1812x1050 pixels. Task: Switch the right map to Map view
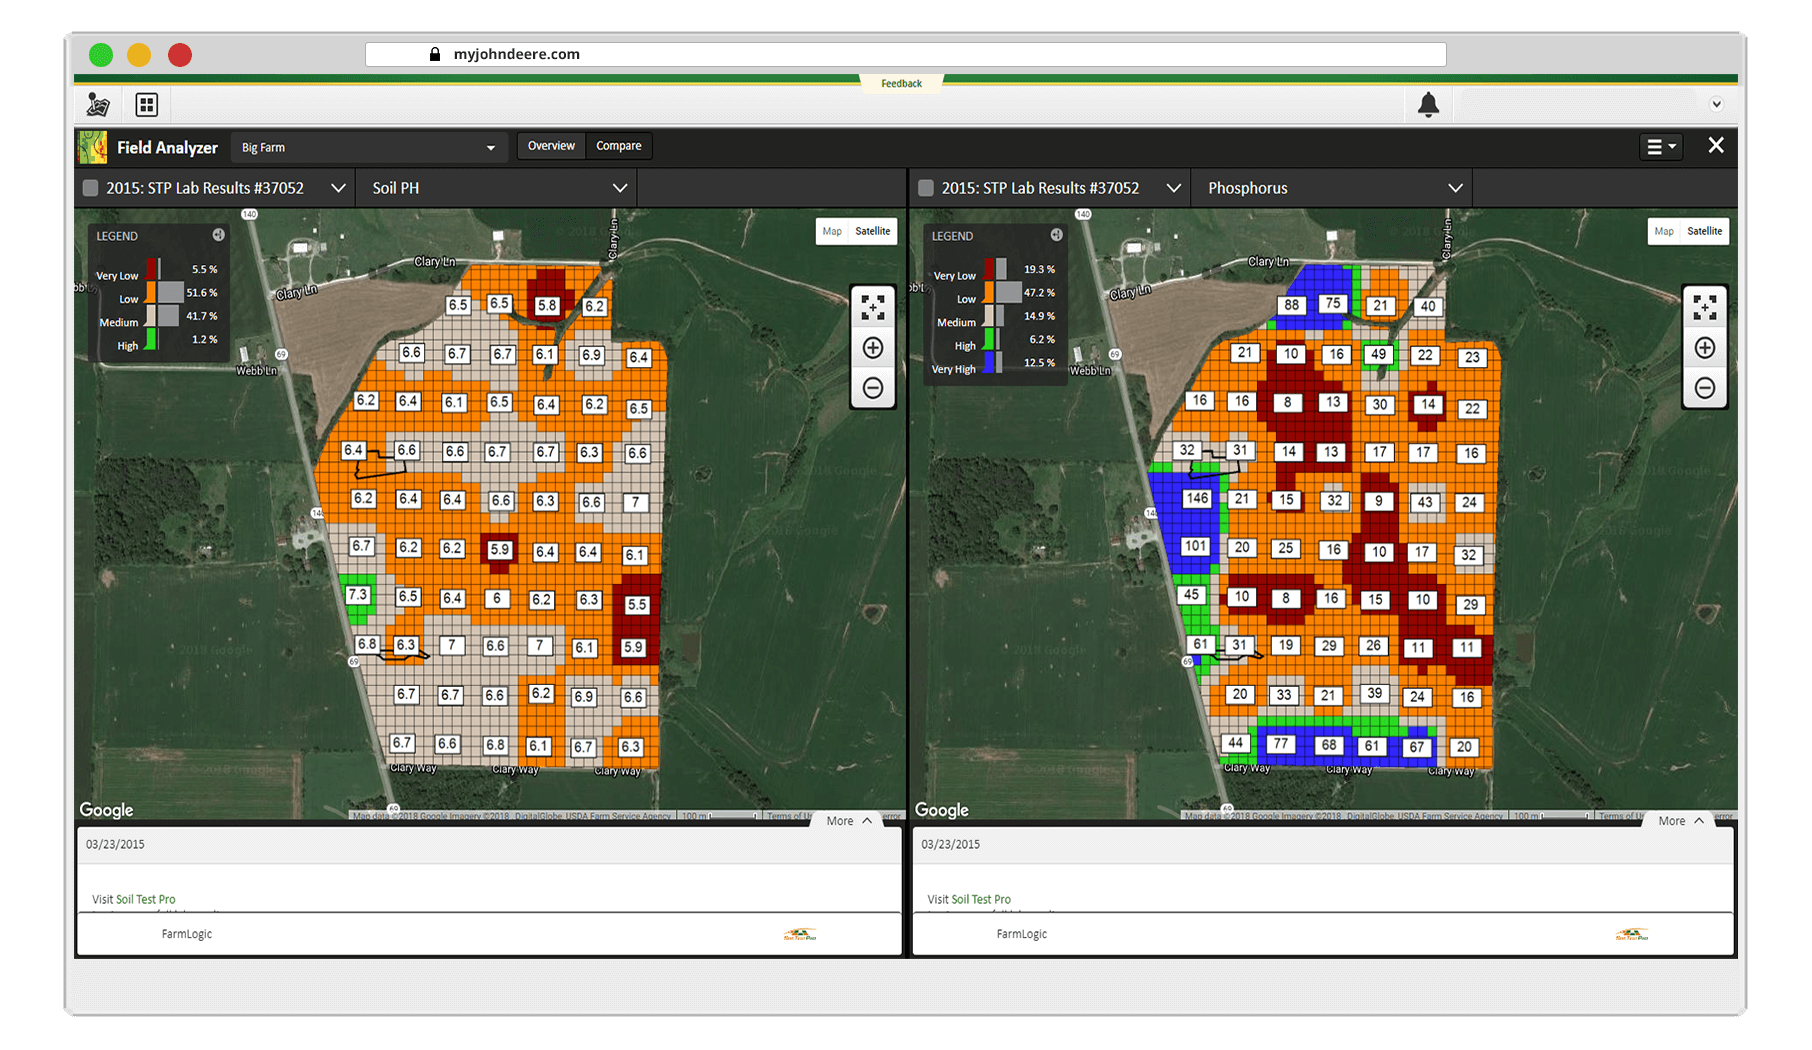pyautogui.click(x=1663, y=231)
